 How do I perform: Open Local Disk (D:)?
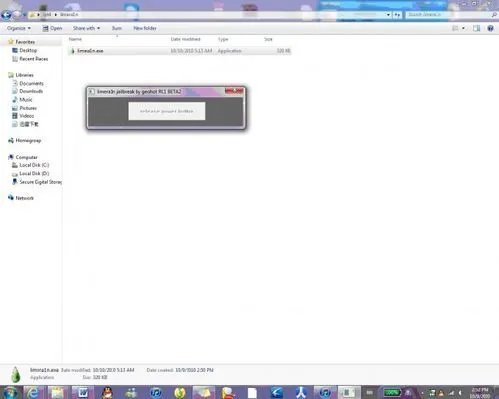34,174
